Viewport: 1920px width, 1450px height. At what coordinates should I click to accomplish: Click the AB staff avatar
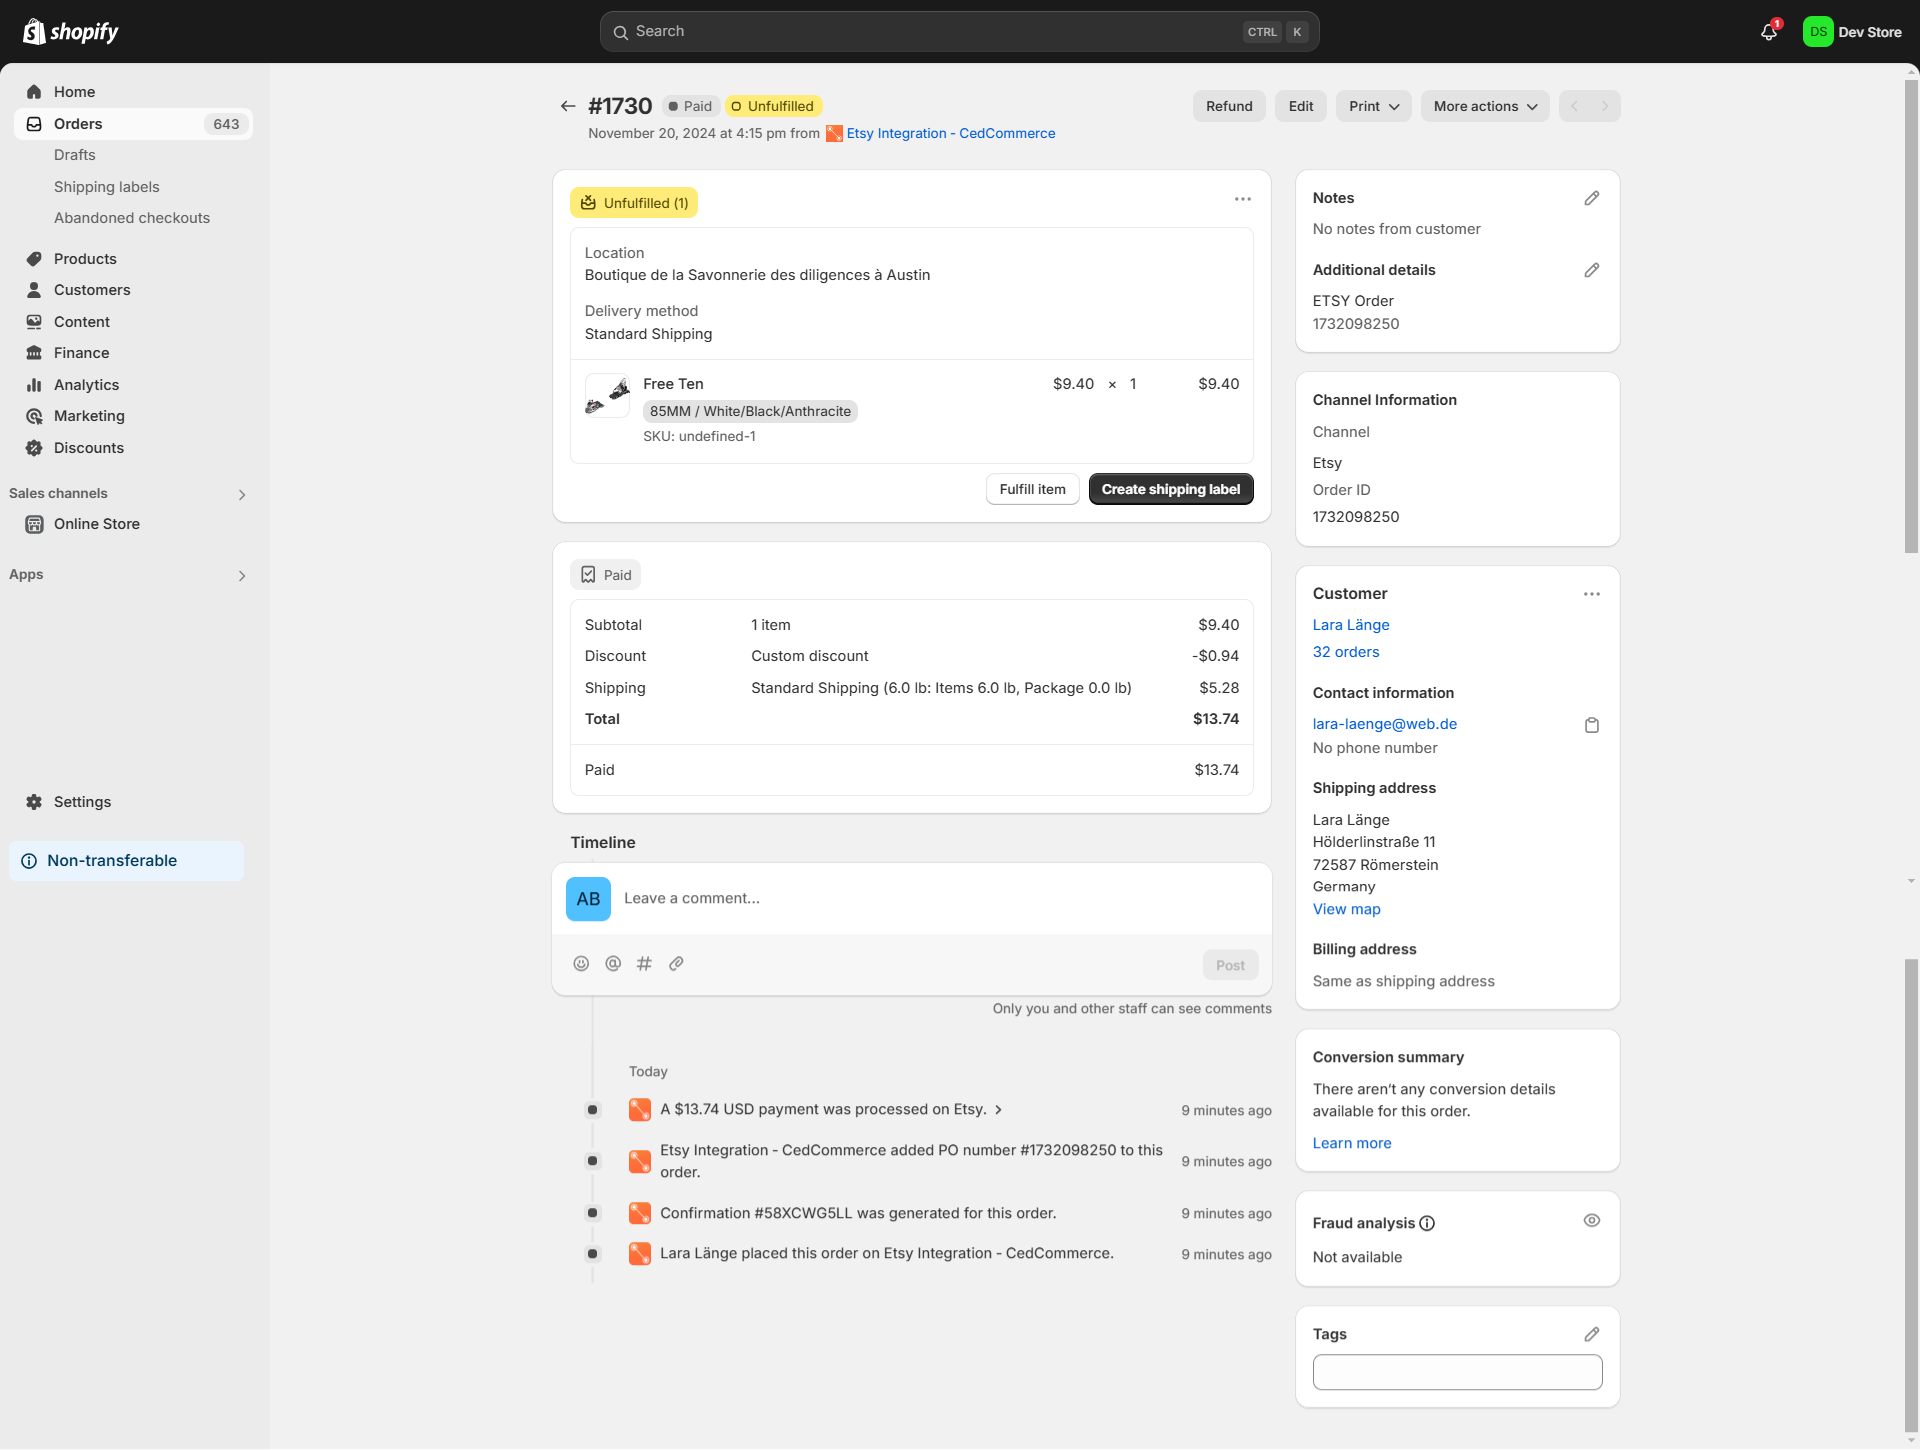(x=588, y=899)
